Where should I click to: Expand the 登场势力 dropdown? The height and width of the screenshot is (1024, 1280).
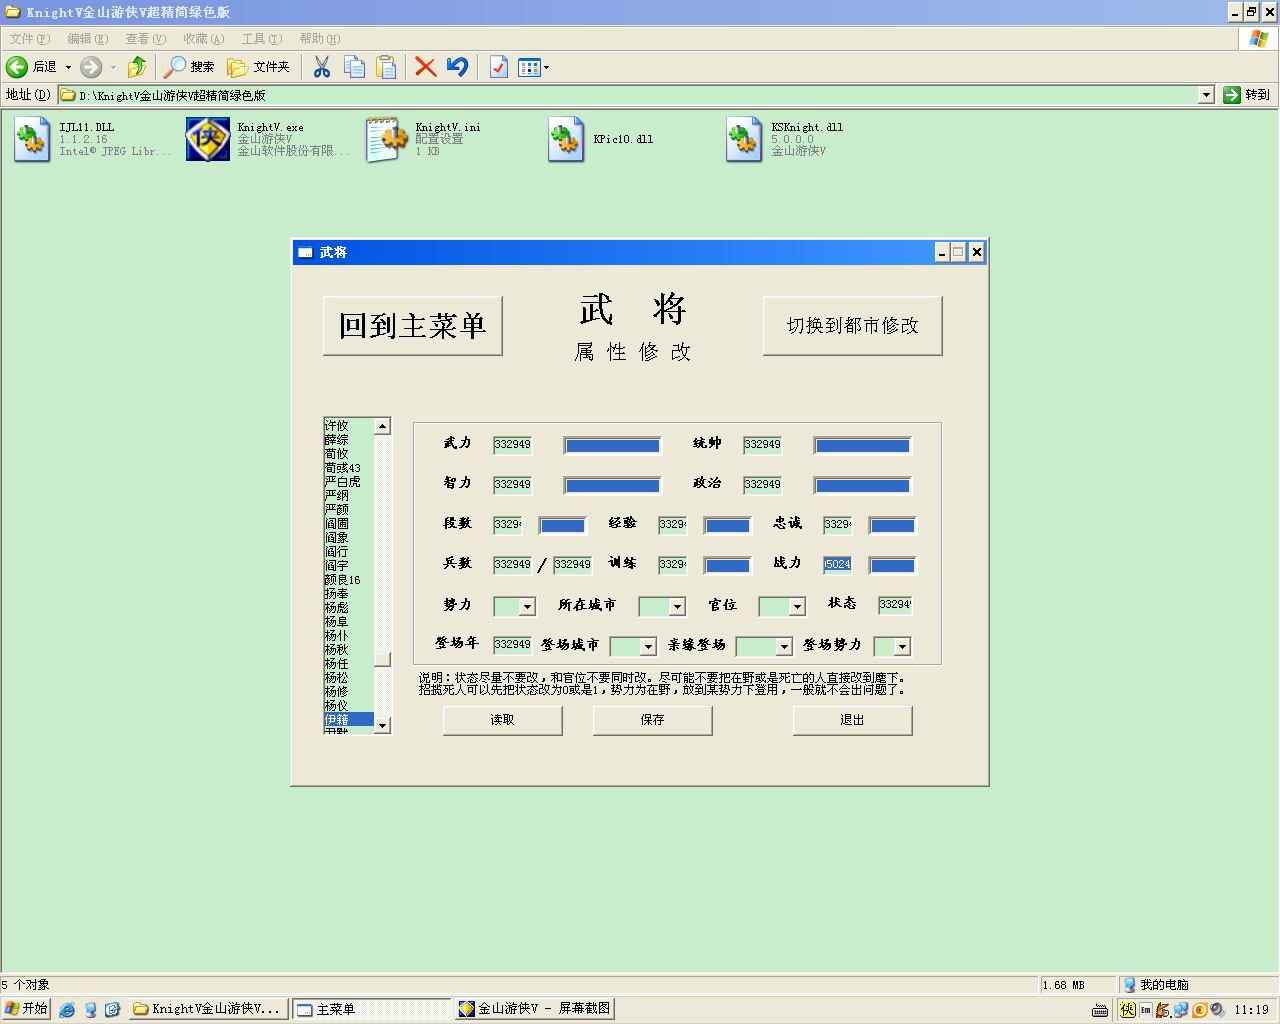[902, 647]
